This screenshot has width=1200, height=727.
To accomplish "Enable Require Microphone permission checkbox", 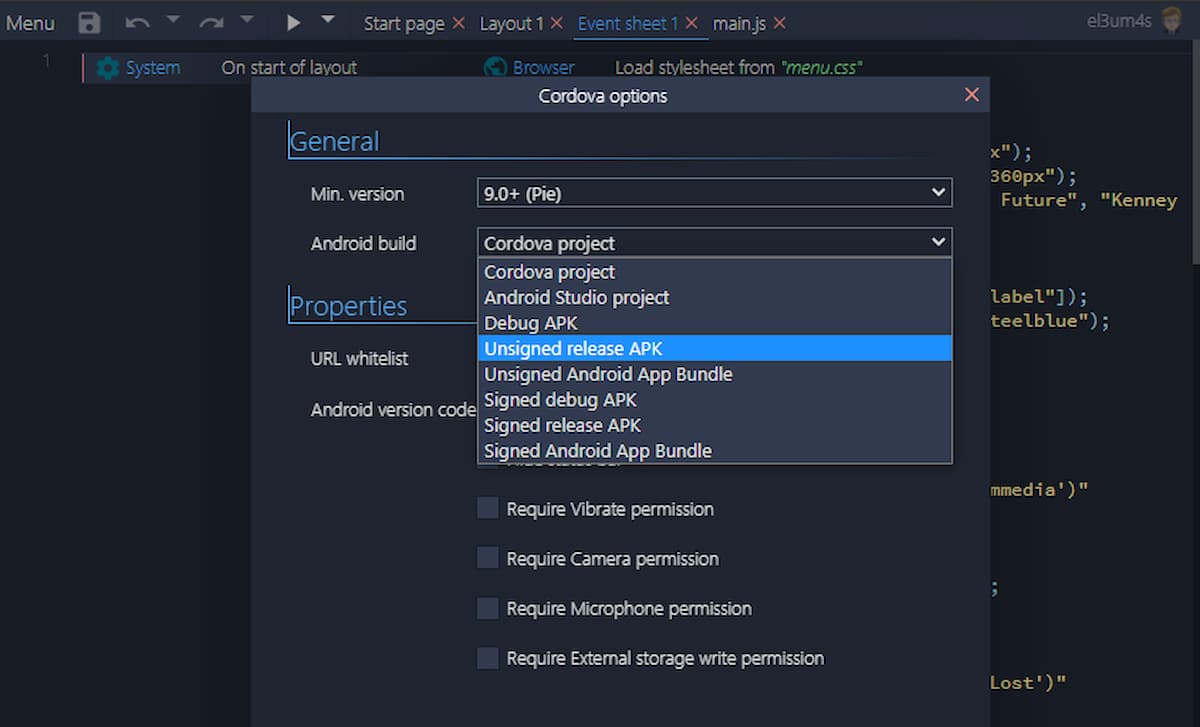I will 488,608.
